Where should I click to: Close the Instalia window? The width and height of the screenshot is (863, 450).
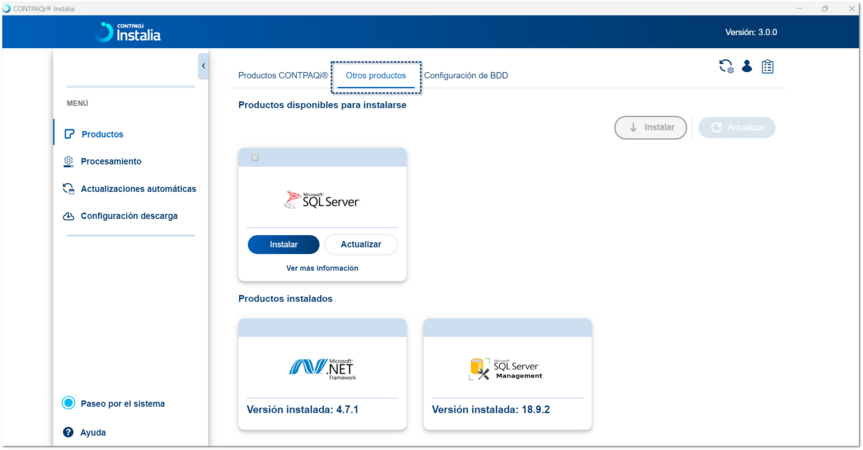coord(851,8)
